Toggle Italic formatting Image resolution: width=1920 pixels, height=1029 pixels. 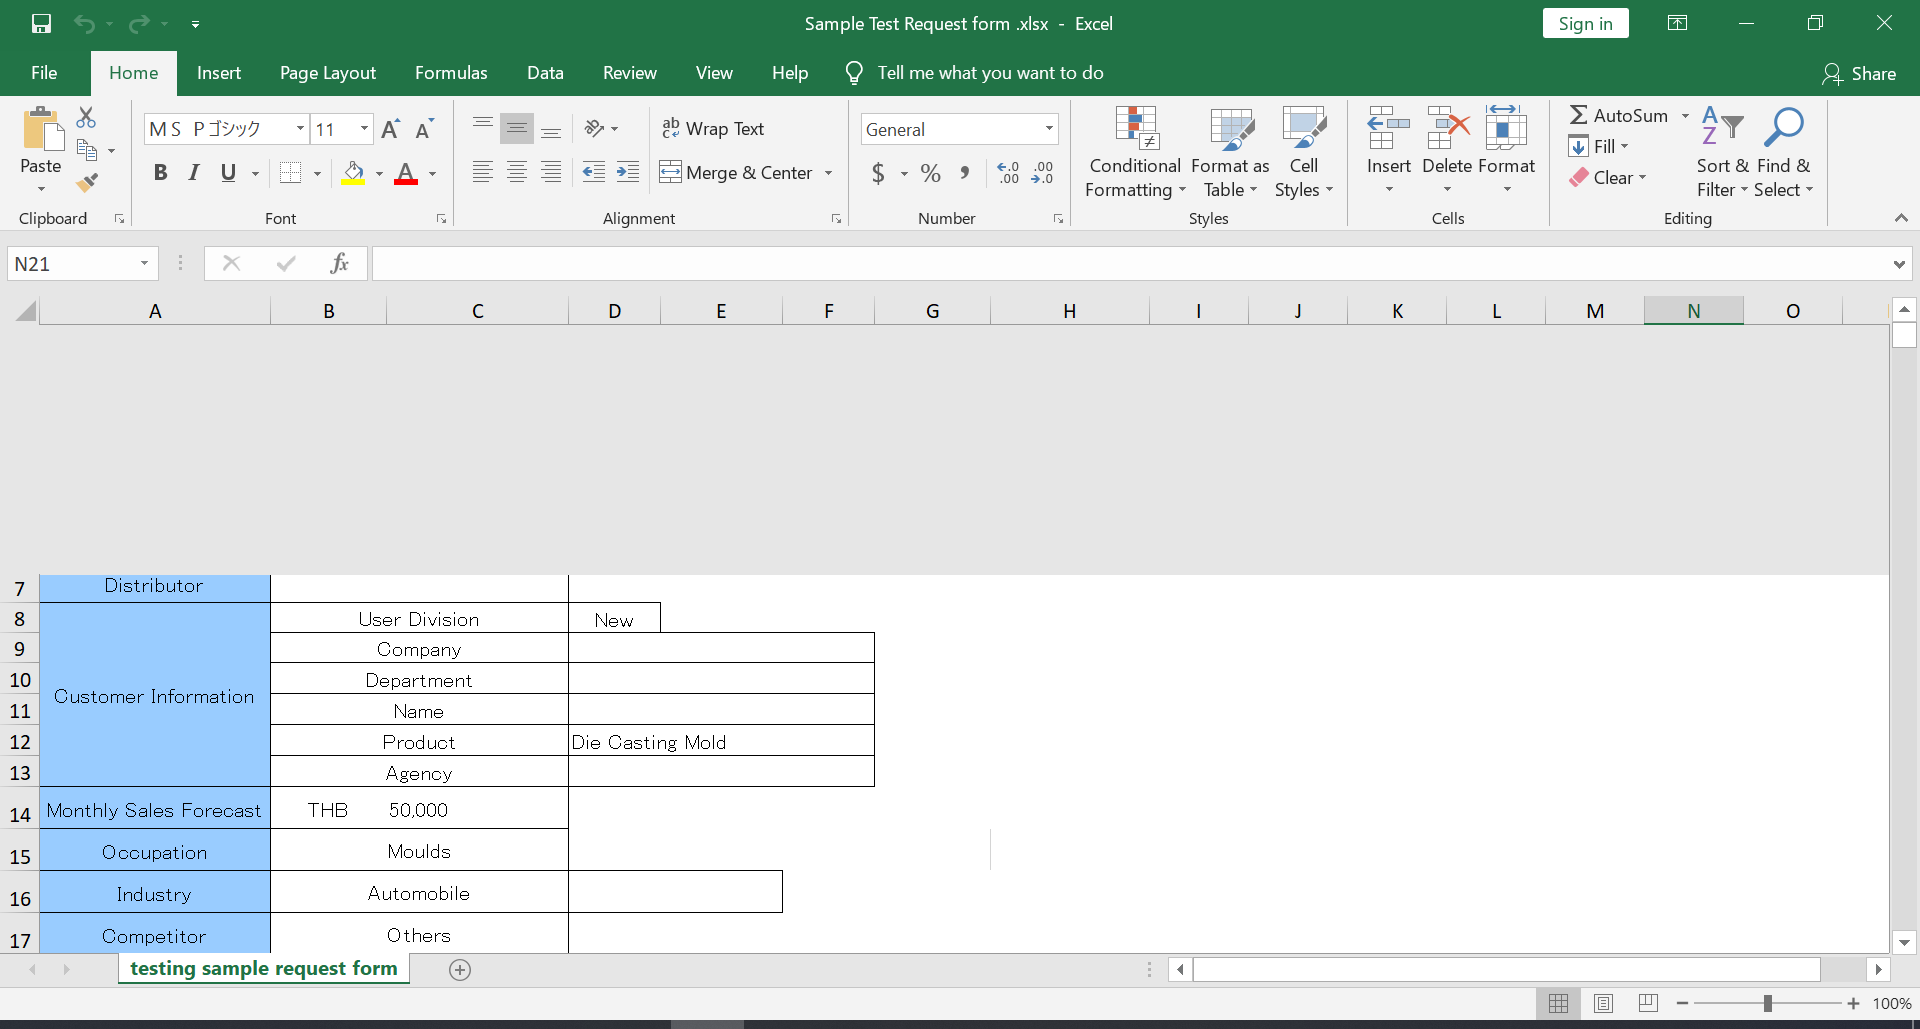pyautogui.click(x=194, y=173)
